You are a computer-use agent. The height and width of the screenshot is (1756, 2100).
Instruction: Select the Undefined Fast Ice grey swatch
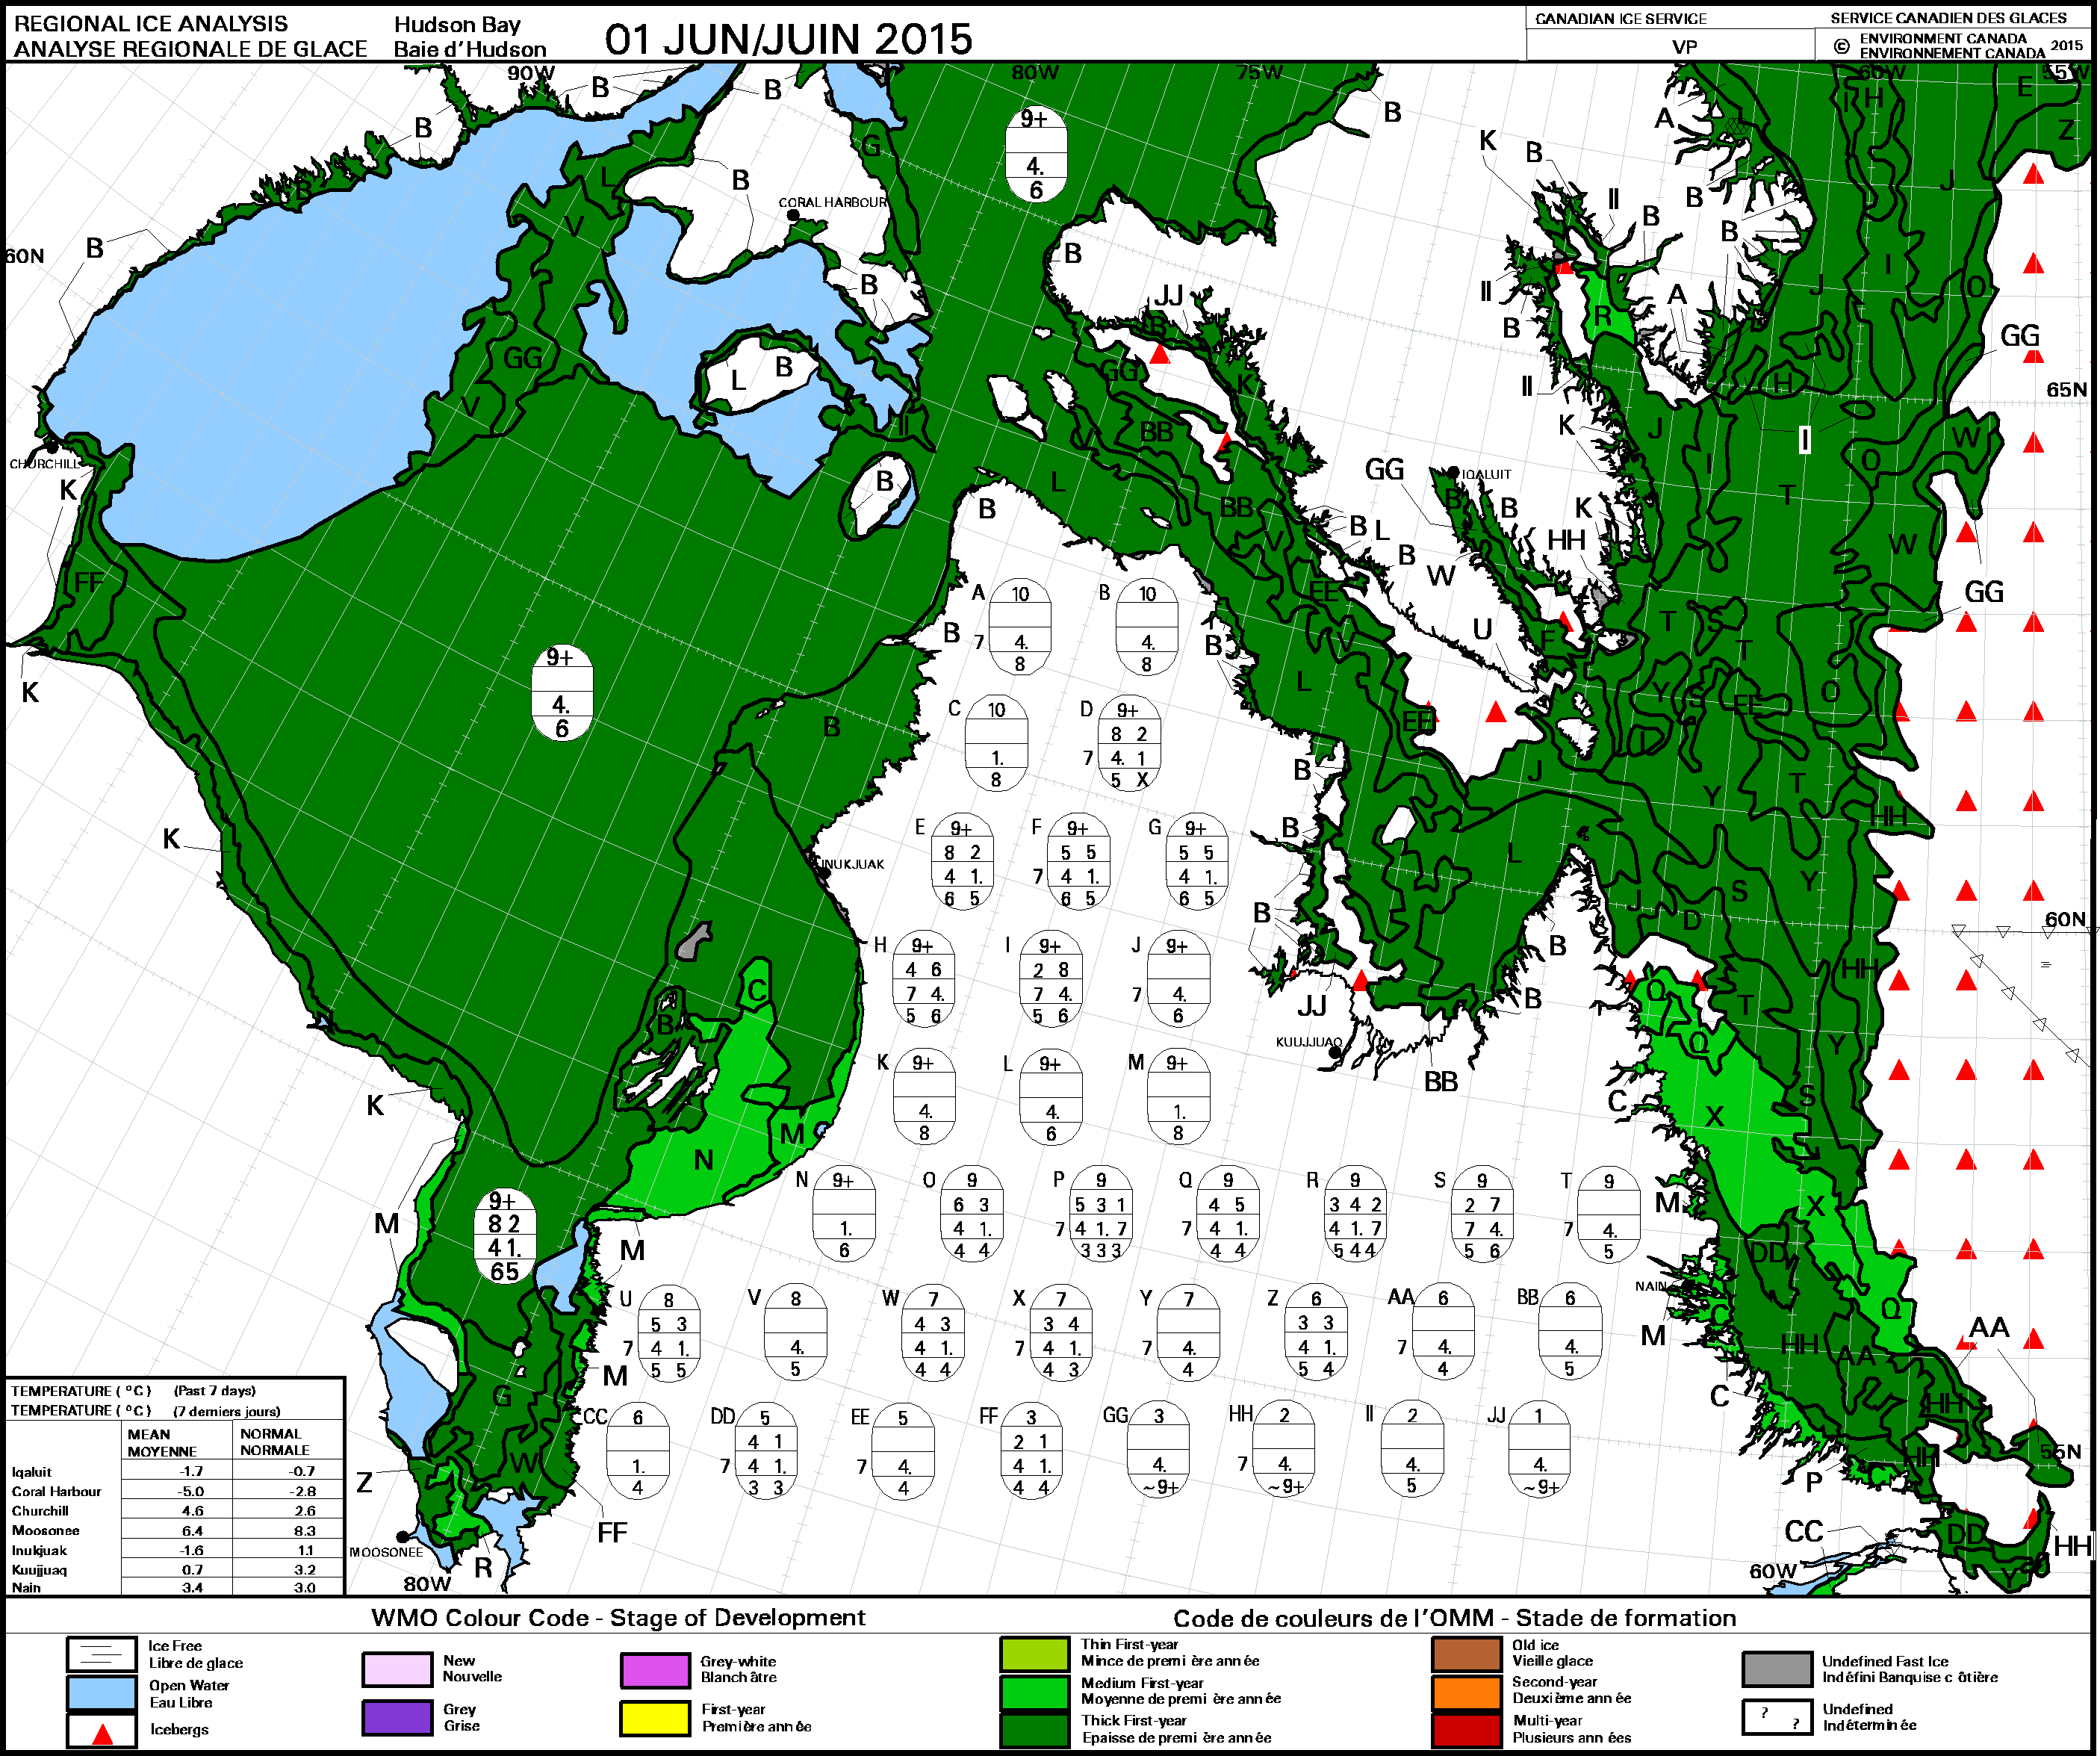[1777, 1670]
